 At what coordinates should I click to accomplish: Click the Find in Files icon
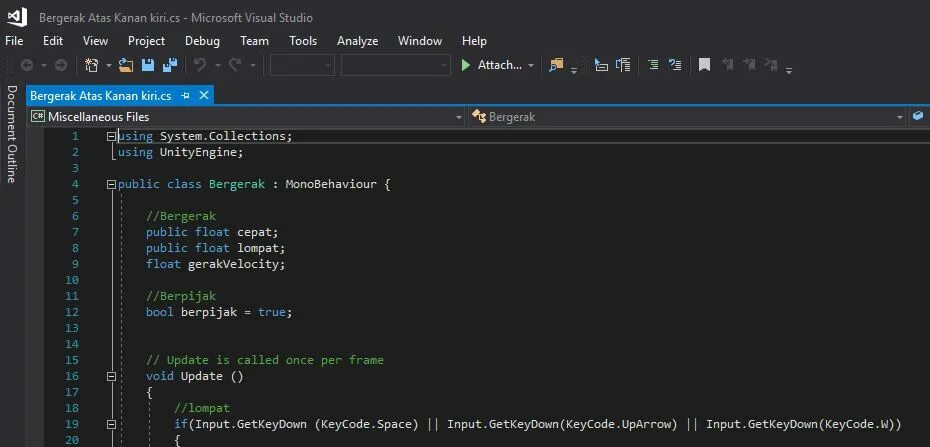[x=556, y=65]
